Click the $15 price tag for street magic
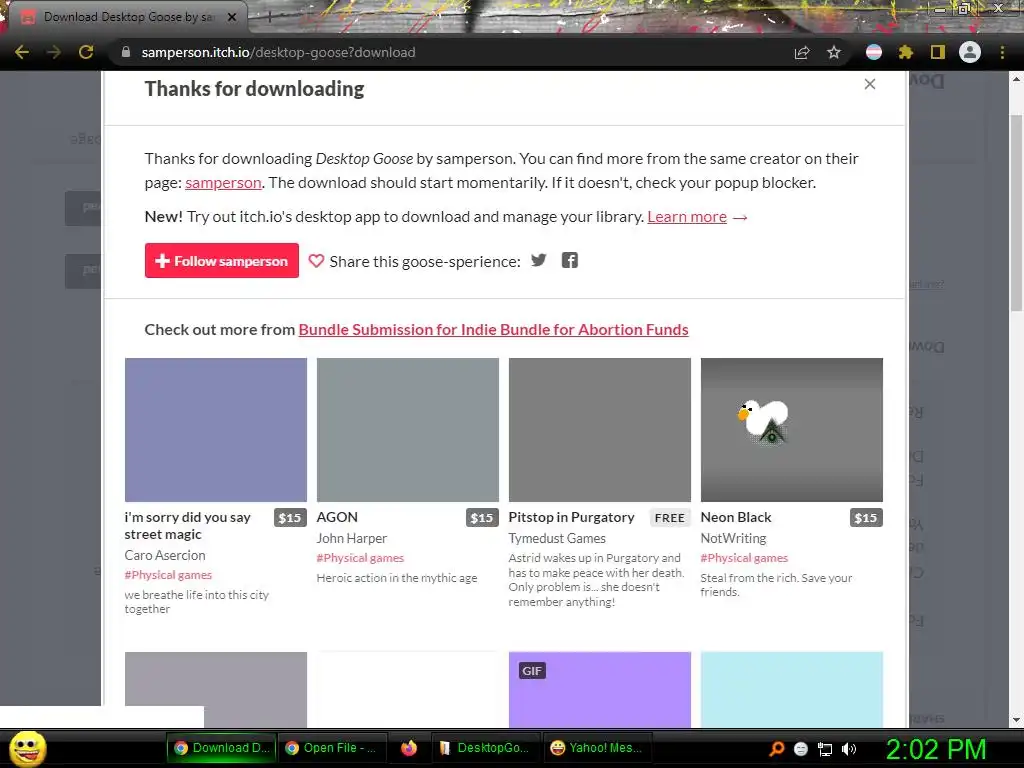This screenshot has width=1024, height=768. click(x=290, y=518)
